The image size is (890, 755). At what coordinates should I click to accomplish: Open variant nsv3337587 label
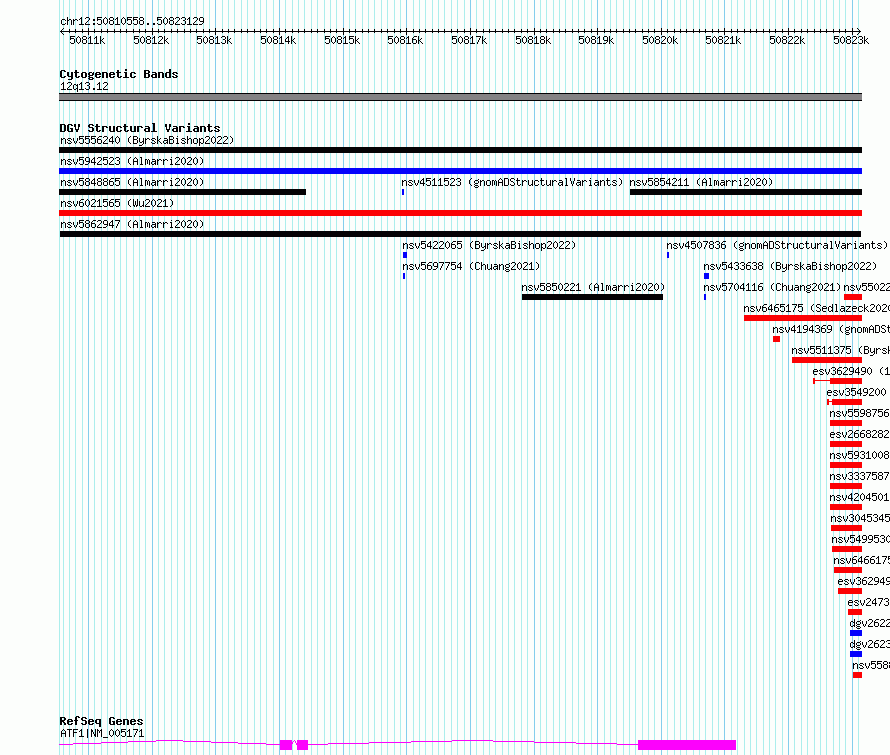pos(859,476)
